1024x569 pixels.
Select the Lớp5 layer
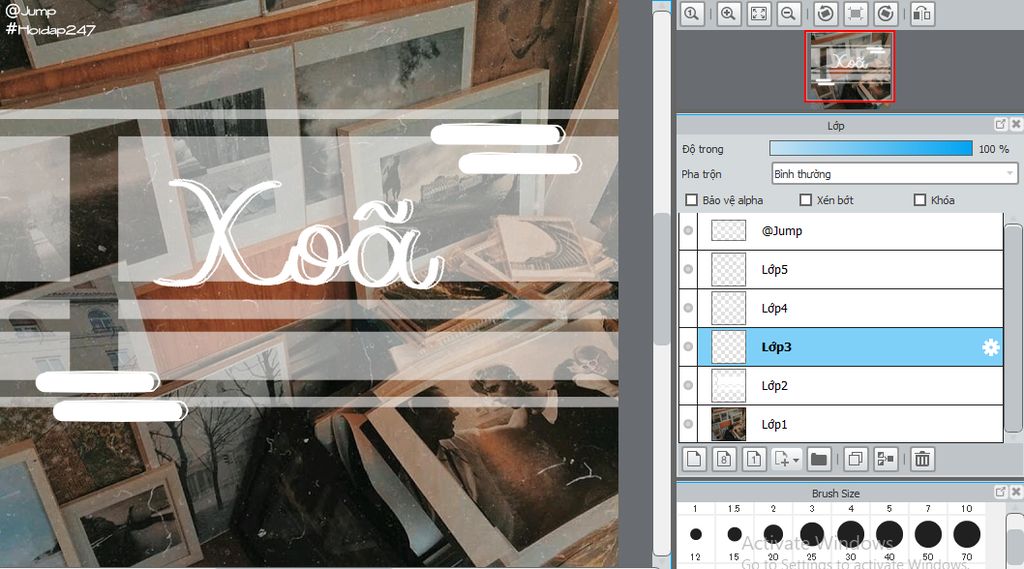(x=850, y=269)
